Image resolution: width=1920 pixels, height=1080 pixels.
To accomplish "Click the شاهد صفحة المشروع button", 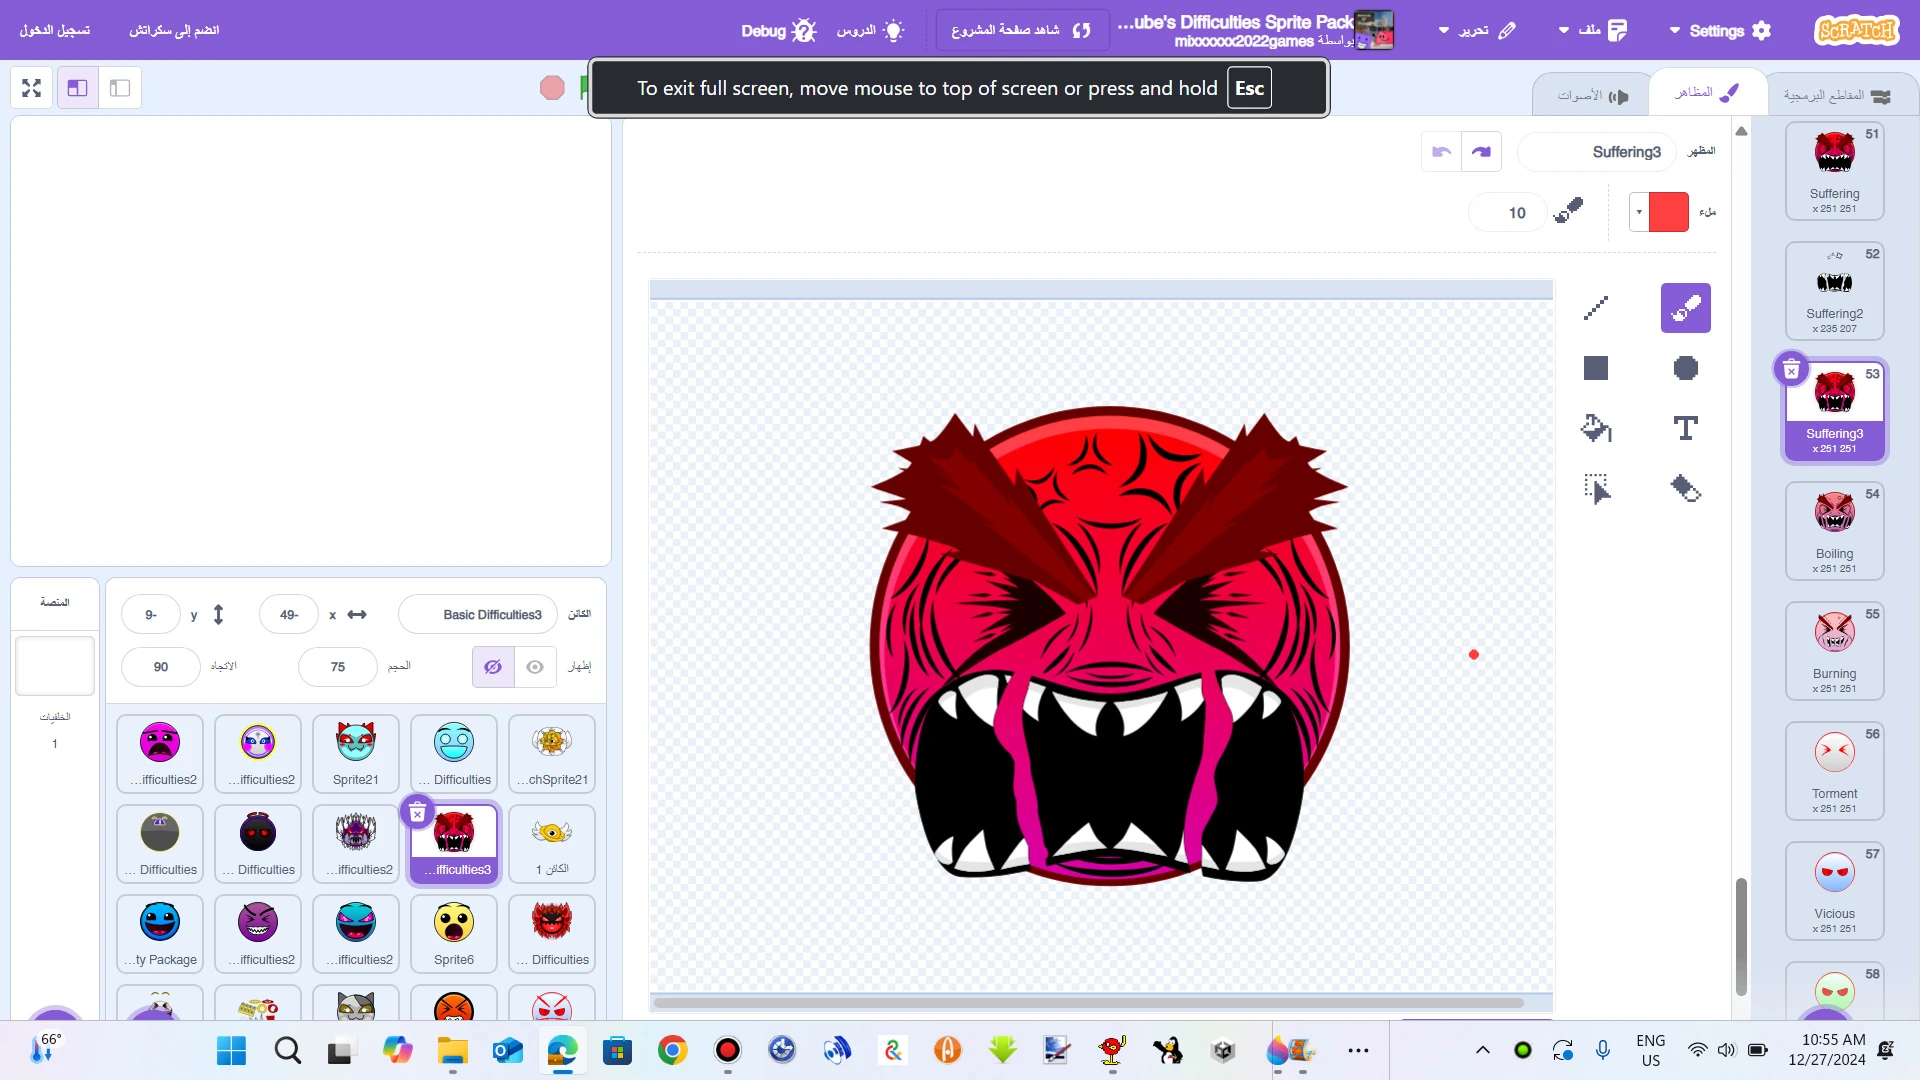I will (x=1021, y=30).
